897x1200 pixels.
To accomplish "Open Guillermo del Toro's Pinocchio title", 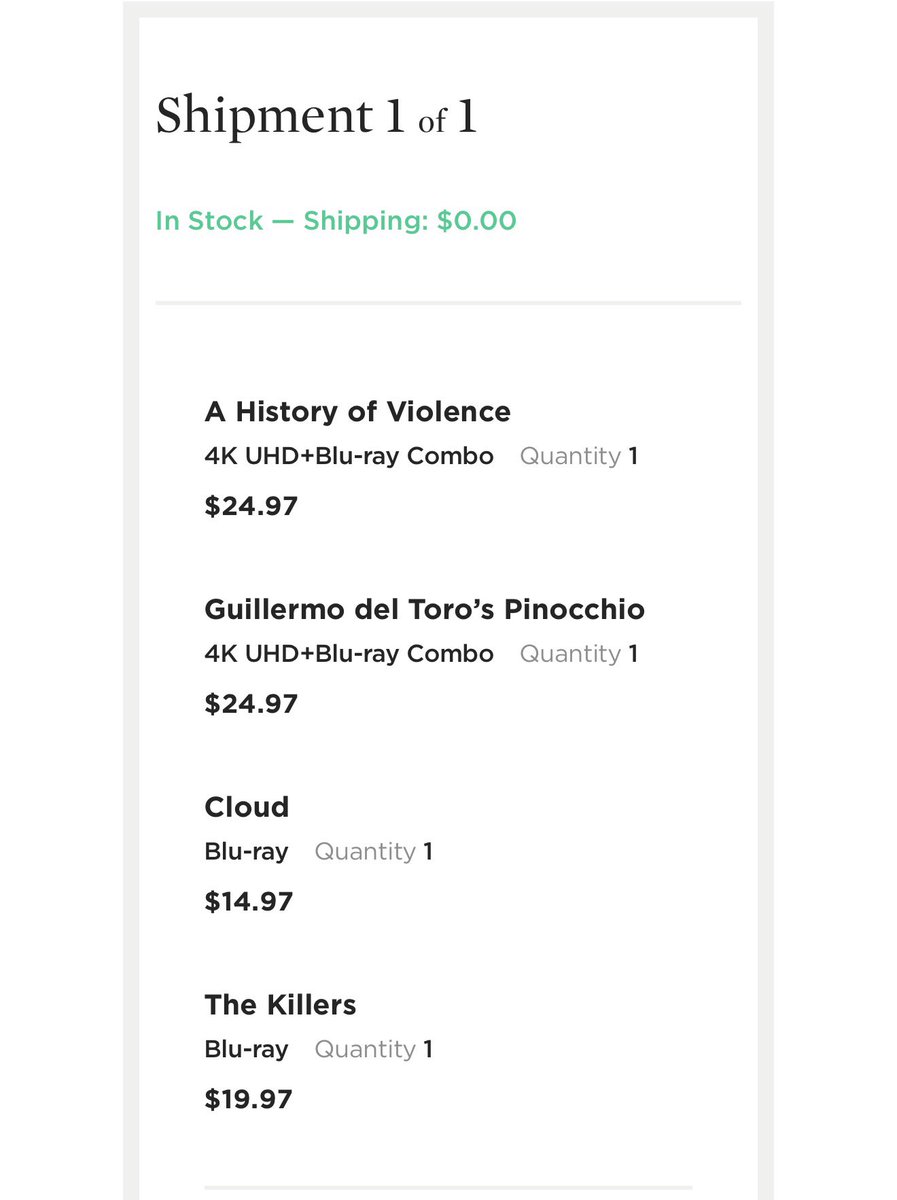I will [x=424, y=609].
